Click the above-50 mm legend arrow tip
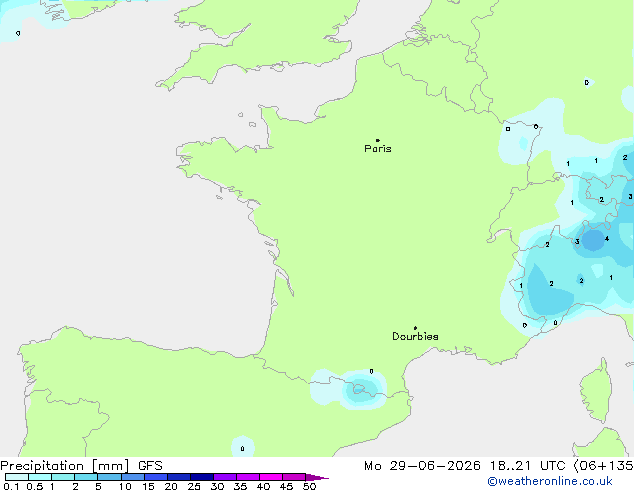The height and width of the screenshot is (490, 634). [x=317, y=477]
